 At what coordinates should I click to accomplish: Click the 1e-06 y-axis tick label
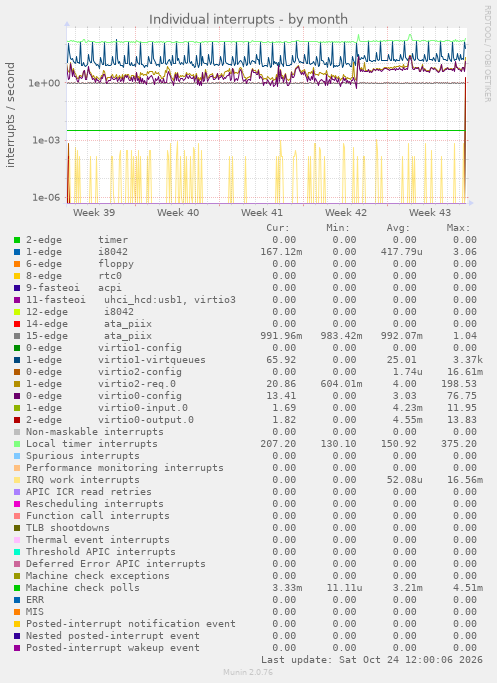tap(46, 197)
